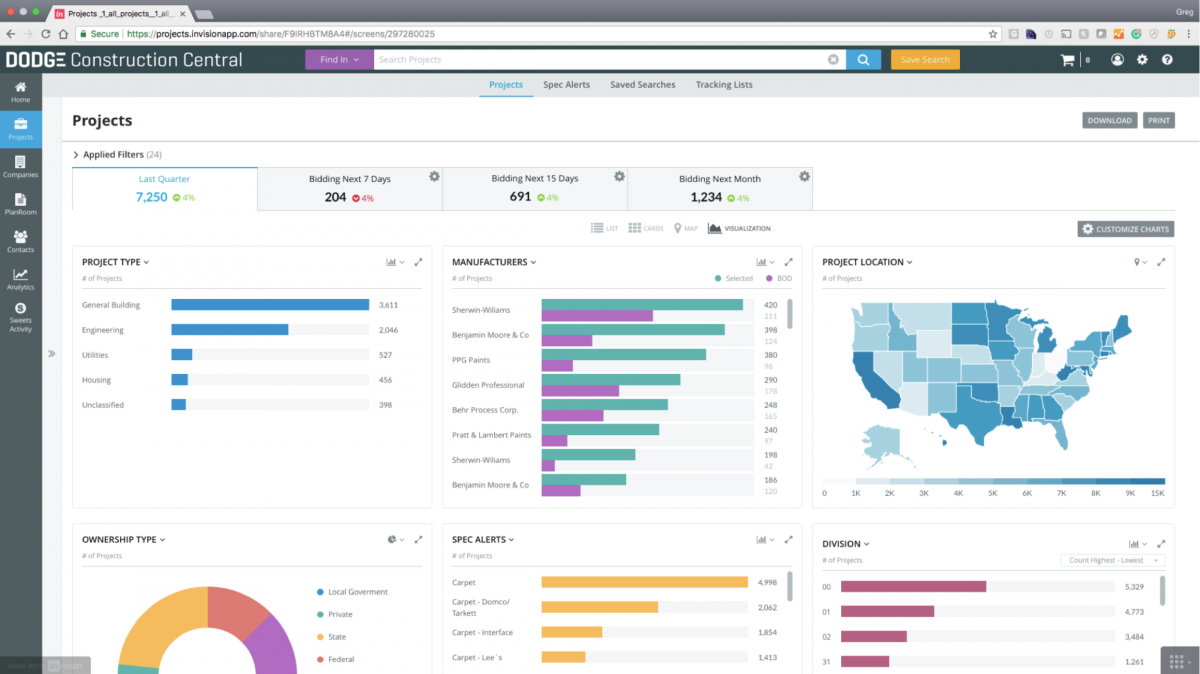Click the Download button
The width and height of the screenshot is (1200, 674).
coord(1109,119)
